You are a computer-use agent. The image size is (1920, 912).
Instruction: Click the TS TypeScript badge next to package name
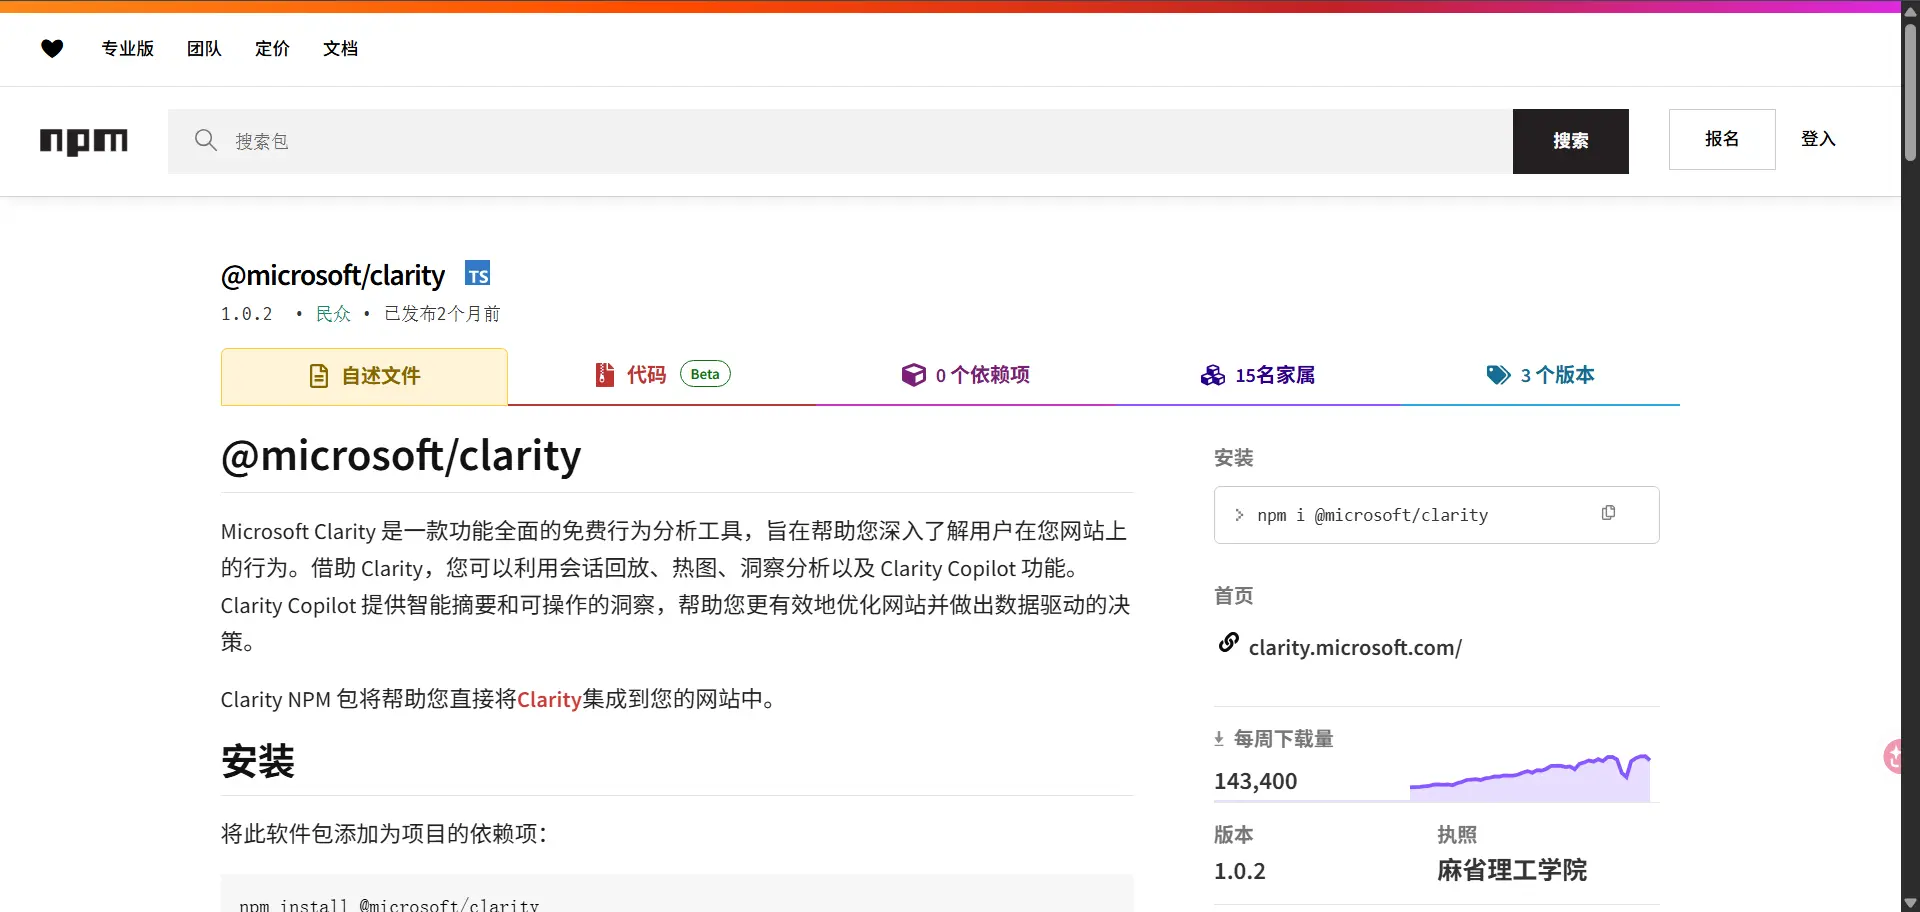coord(477,272)
